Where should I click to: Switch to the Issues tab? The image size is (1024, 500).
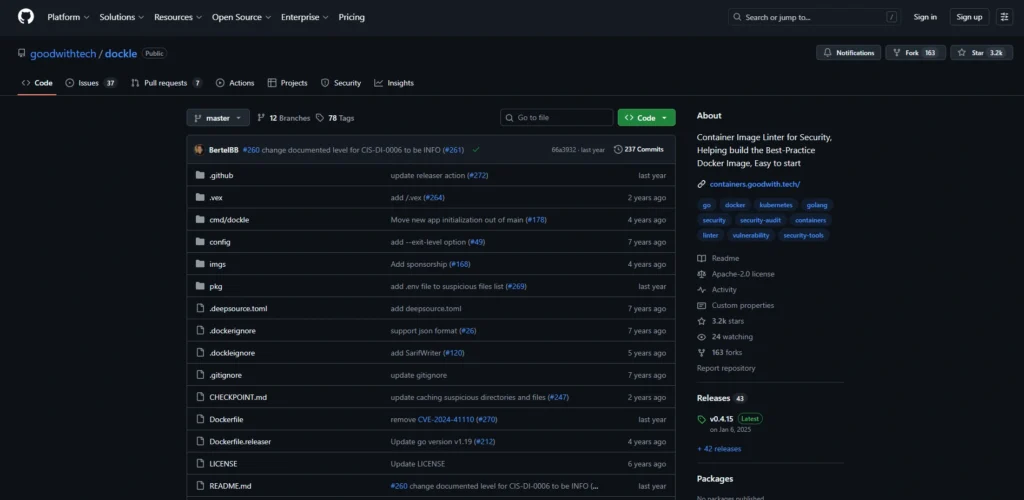click(x=91, y=83)
